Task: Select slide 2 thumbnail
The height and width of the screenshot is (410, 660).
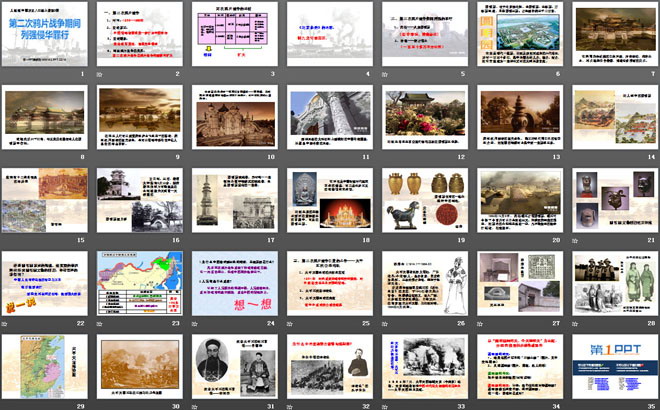Action: point(140,34)
